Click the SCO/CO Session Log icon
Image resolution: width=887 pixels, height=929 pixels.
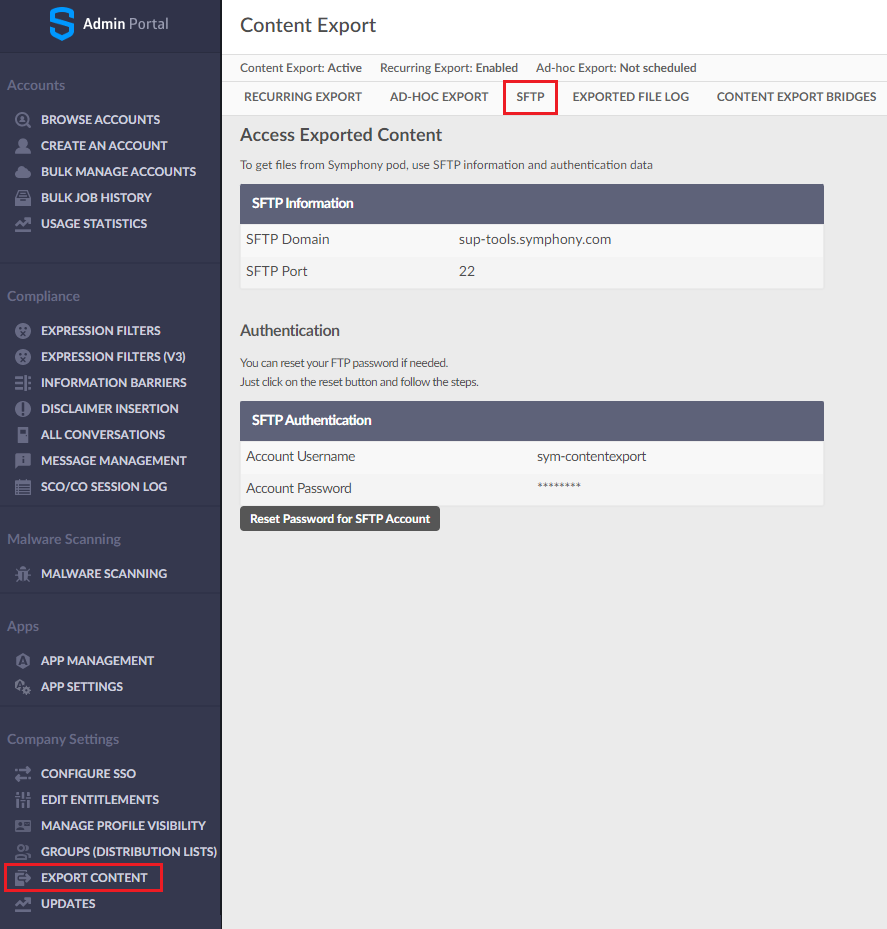point(23,487)
